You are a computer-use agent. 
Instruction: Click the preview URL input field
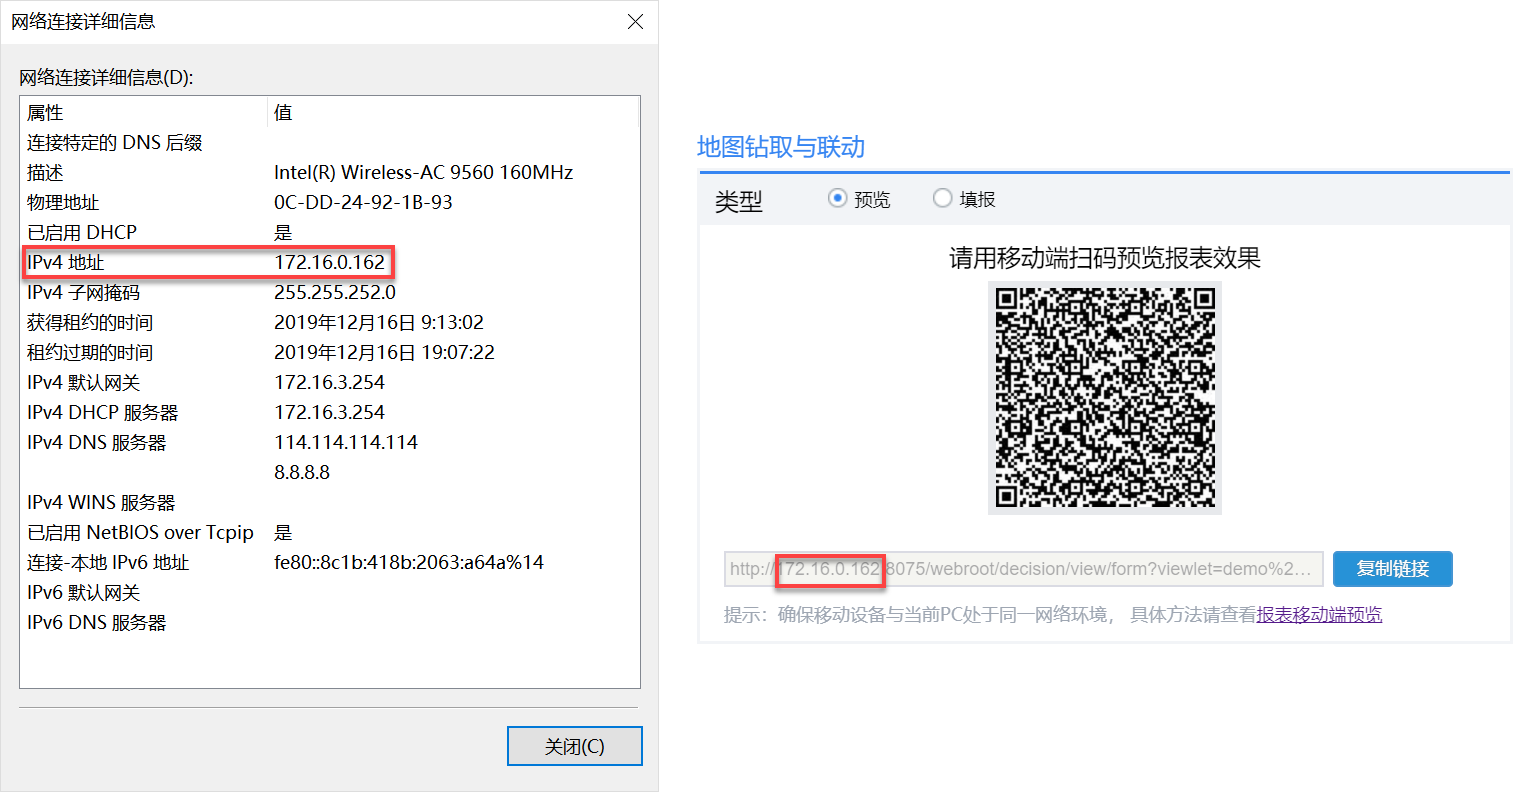click(x=1024, y=569)
